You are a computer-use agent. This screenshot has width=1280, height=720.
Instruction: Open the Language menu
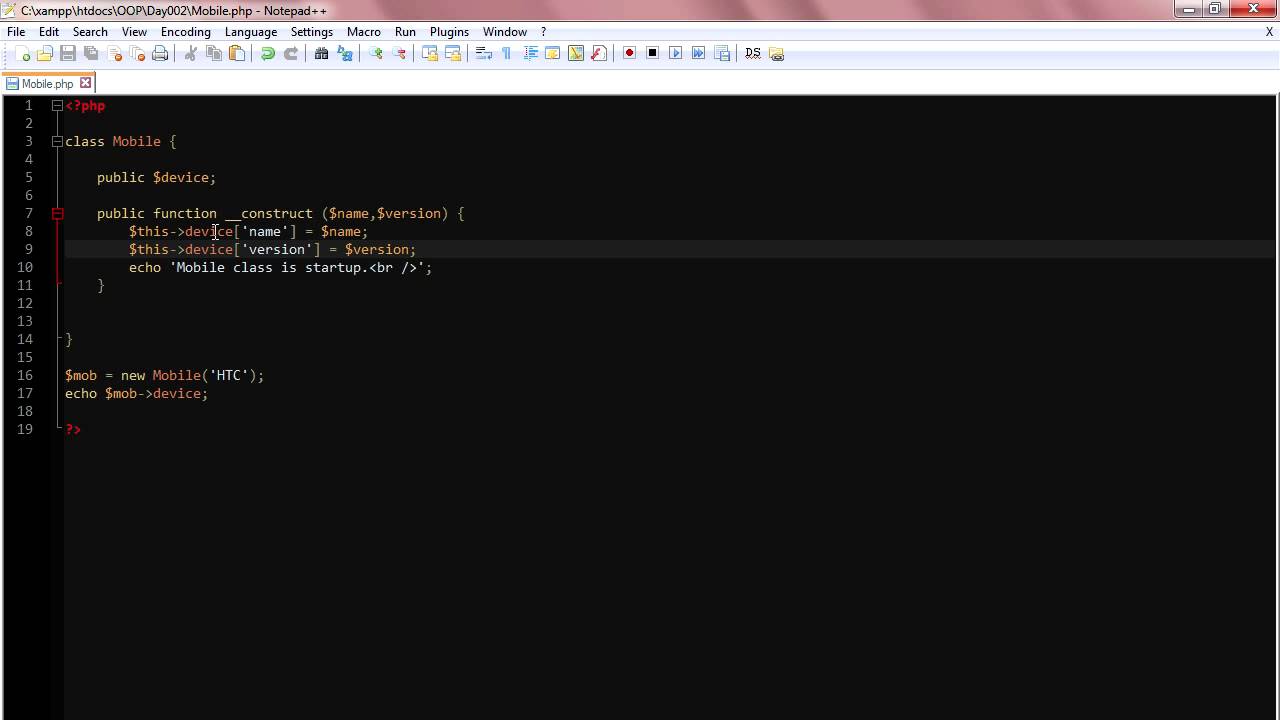251,32
